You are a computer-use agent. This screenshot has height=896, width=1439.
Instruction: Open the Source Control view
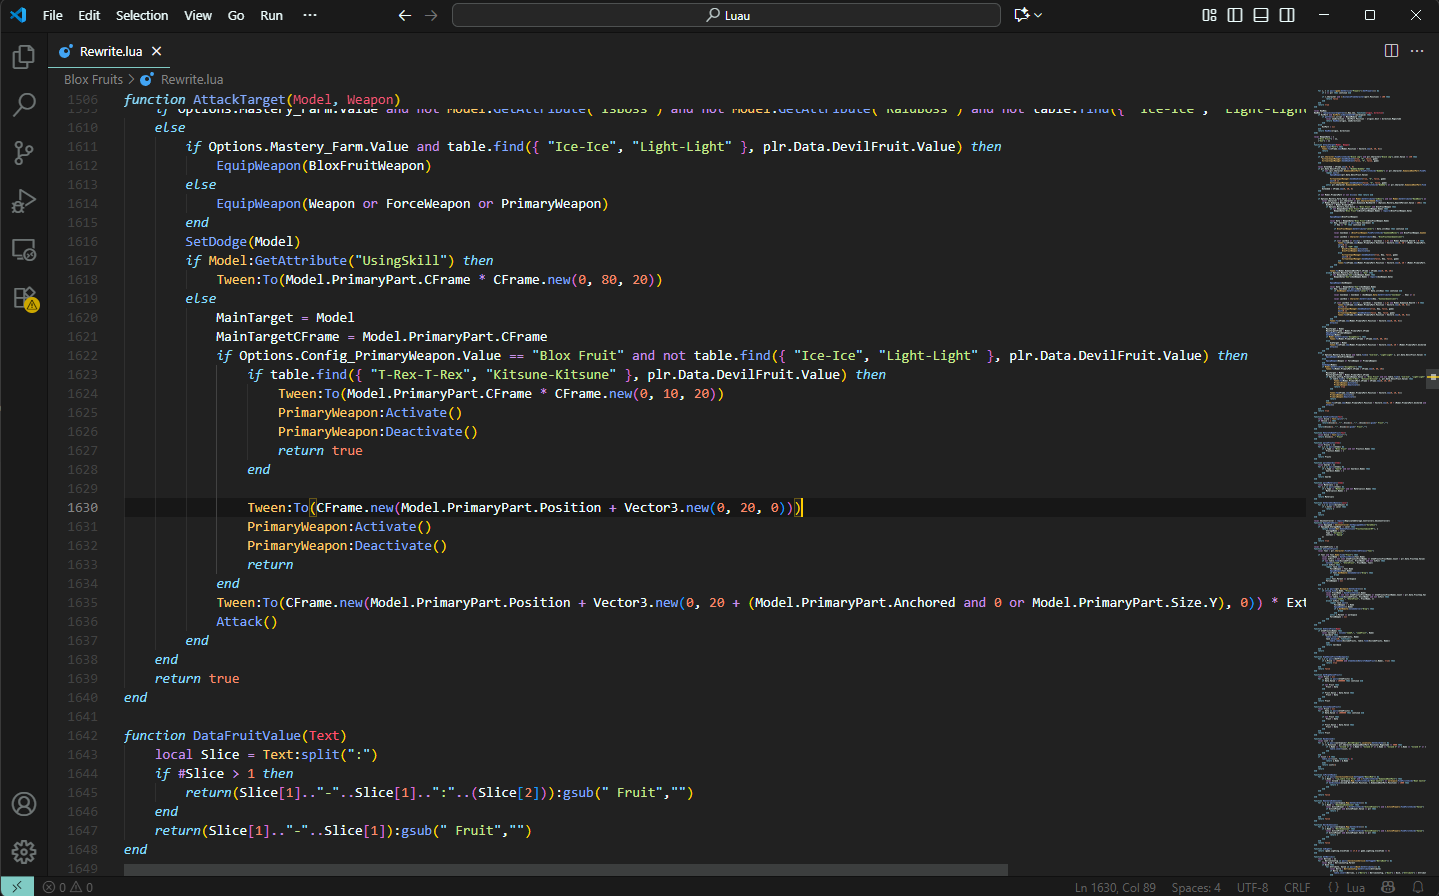pos(24,153)
